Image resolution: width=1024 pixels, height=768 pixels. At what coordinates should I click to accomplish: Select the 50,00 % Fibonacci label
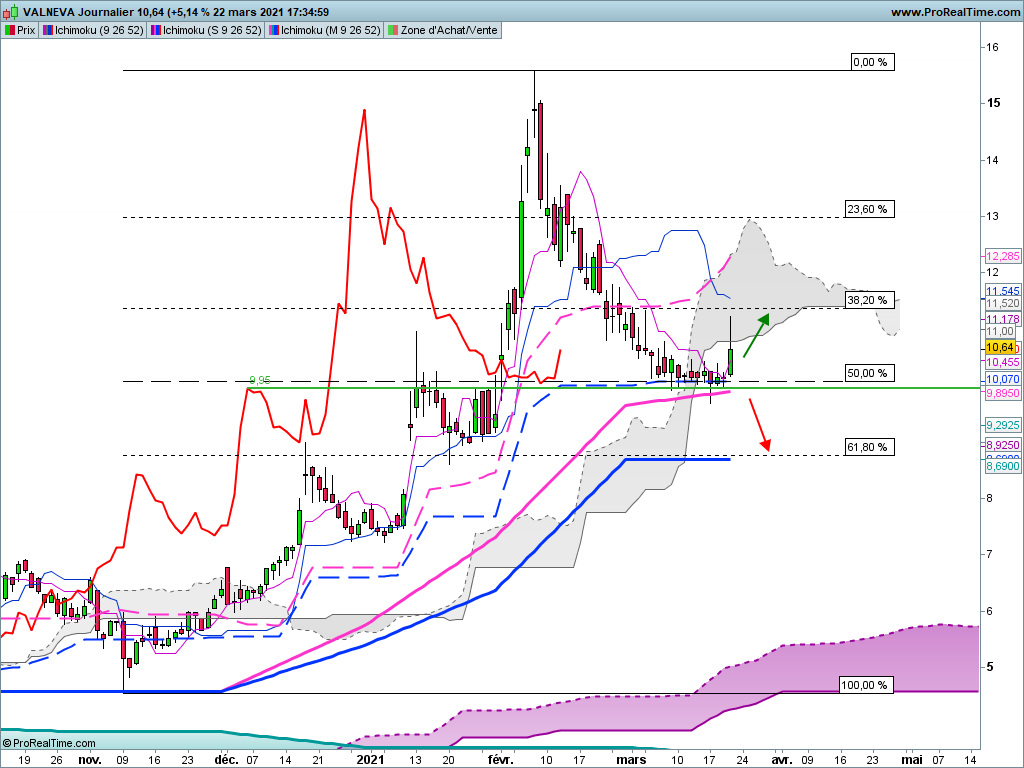coord(869,373)
